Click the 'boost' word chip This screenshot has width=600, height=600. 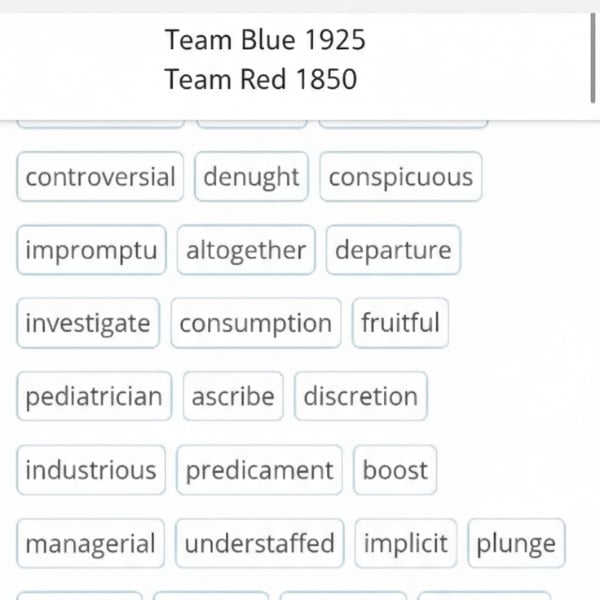(x=395, y=470)
